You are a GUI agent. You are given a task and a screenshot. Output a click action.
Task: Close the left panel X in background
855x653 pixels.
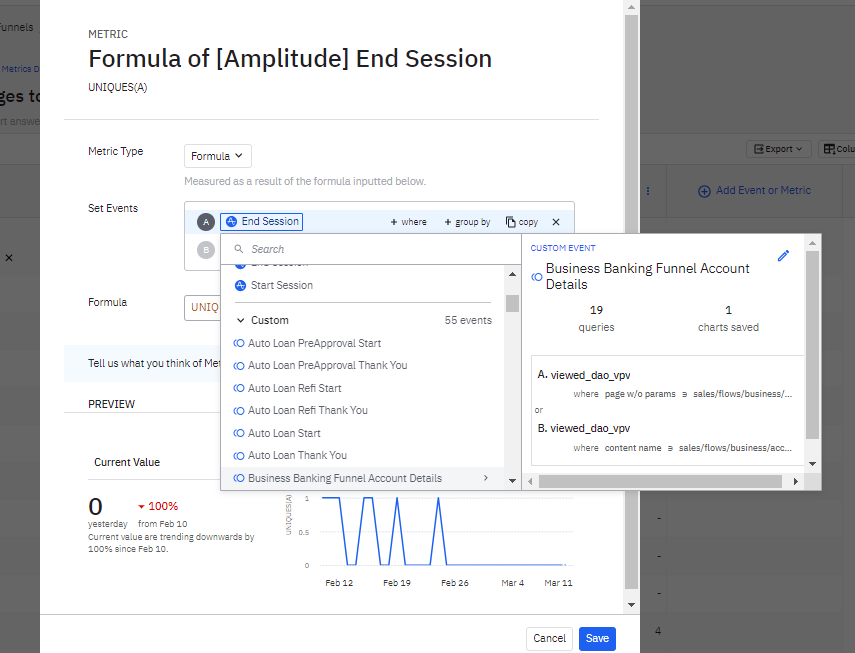pos(9,258)
